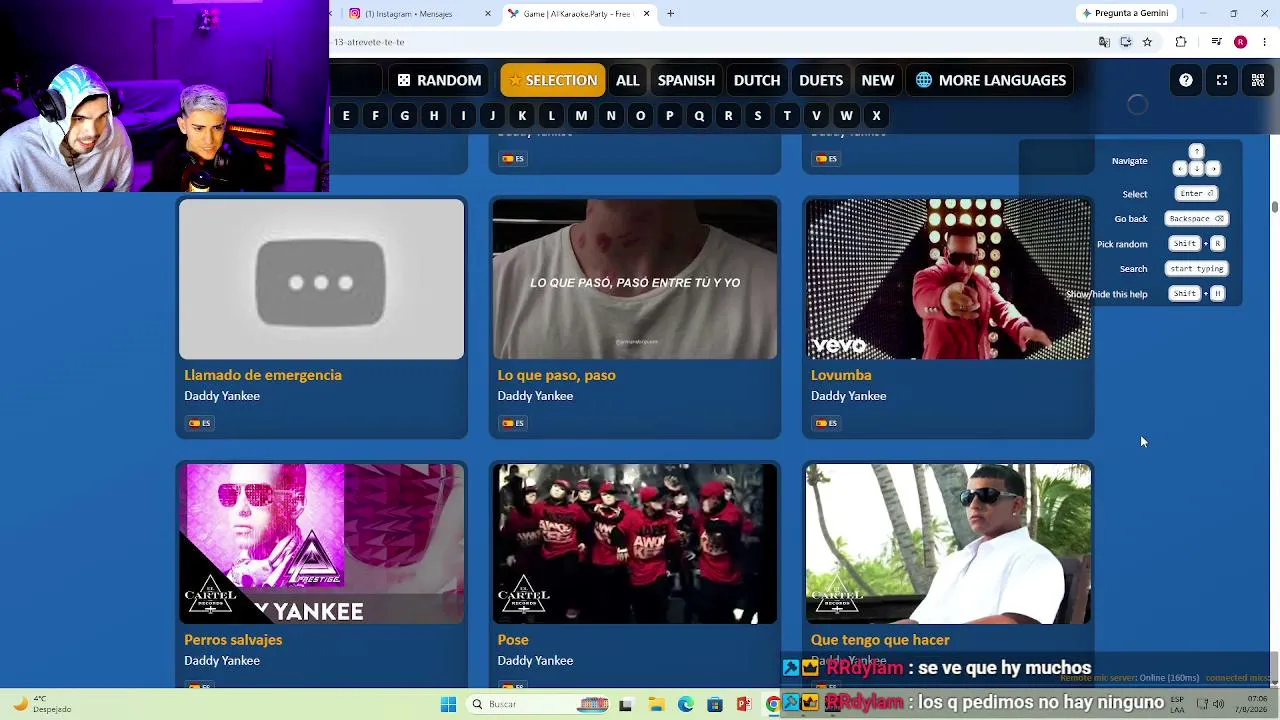1280x720 pixels.
Task: Show the Duets category
Action: pyautogui.click(x=821, y=80)
